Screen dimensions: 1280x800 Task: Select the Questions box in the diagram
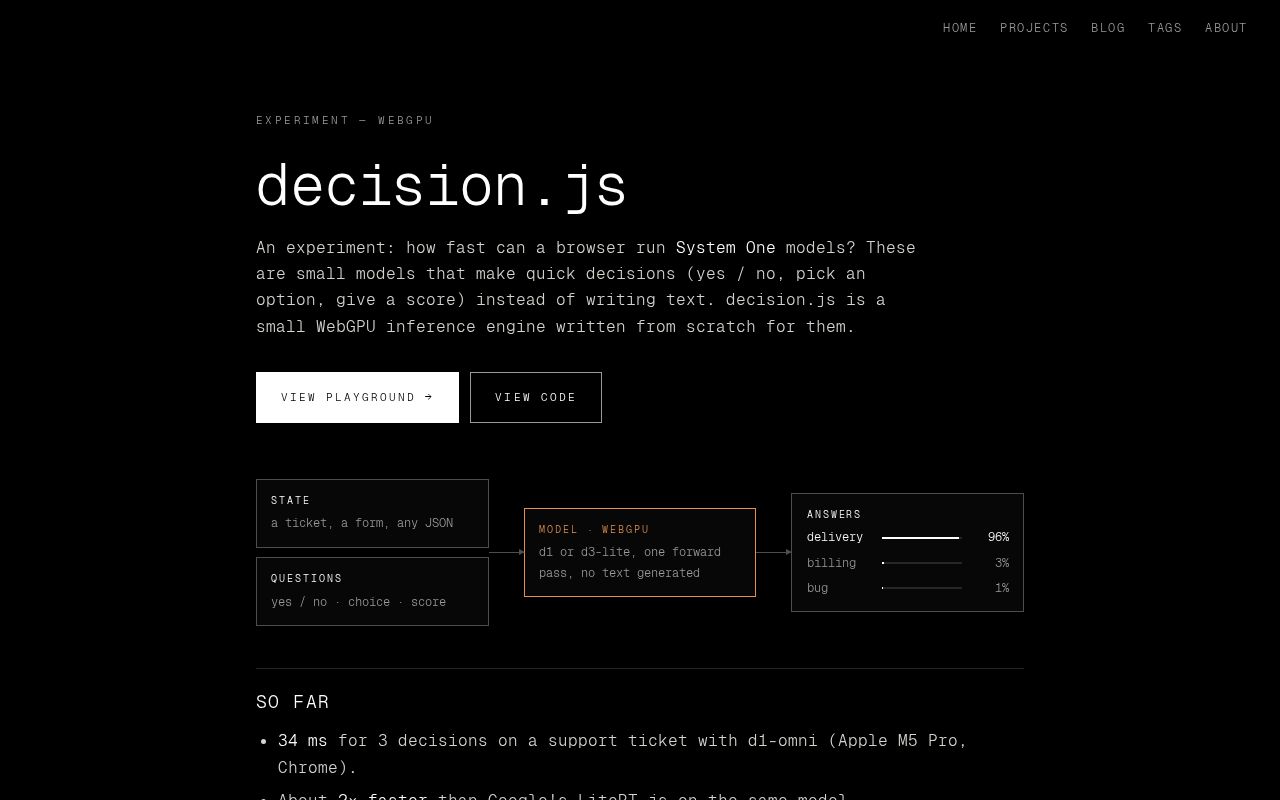pos(372,591)
